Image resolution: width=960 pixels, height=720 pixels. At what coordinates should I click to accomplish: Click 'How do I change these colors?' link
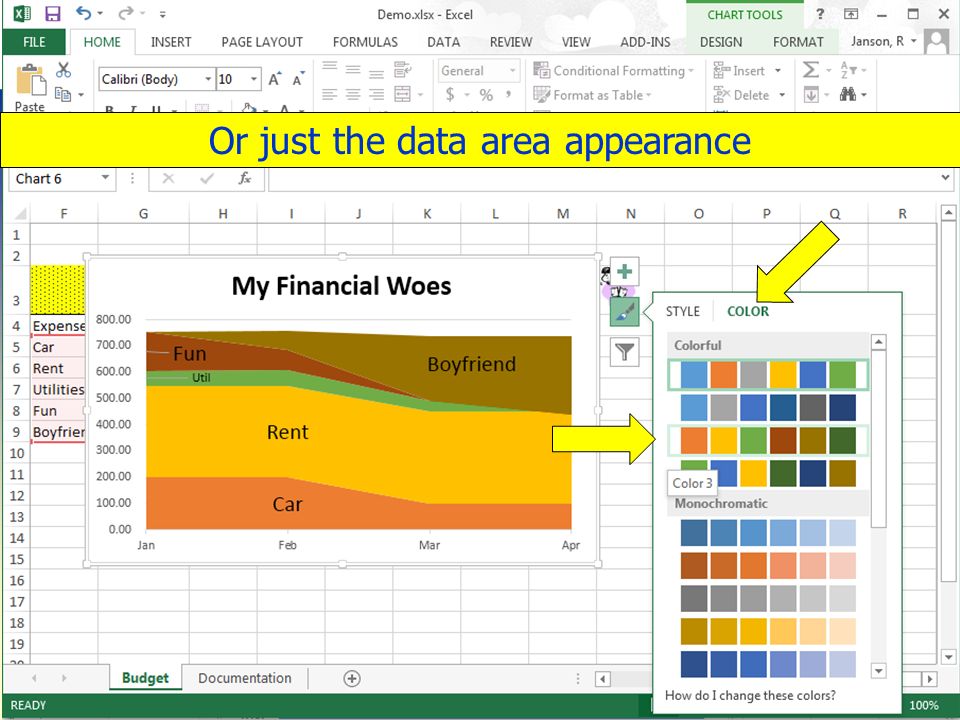tap(750, 696)
